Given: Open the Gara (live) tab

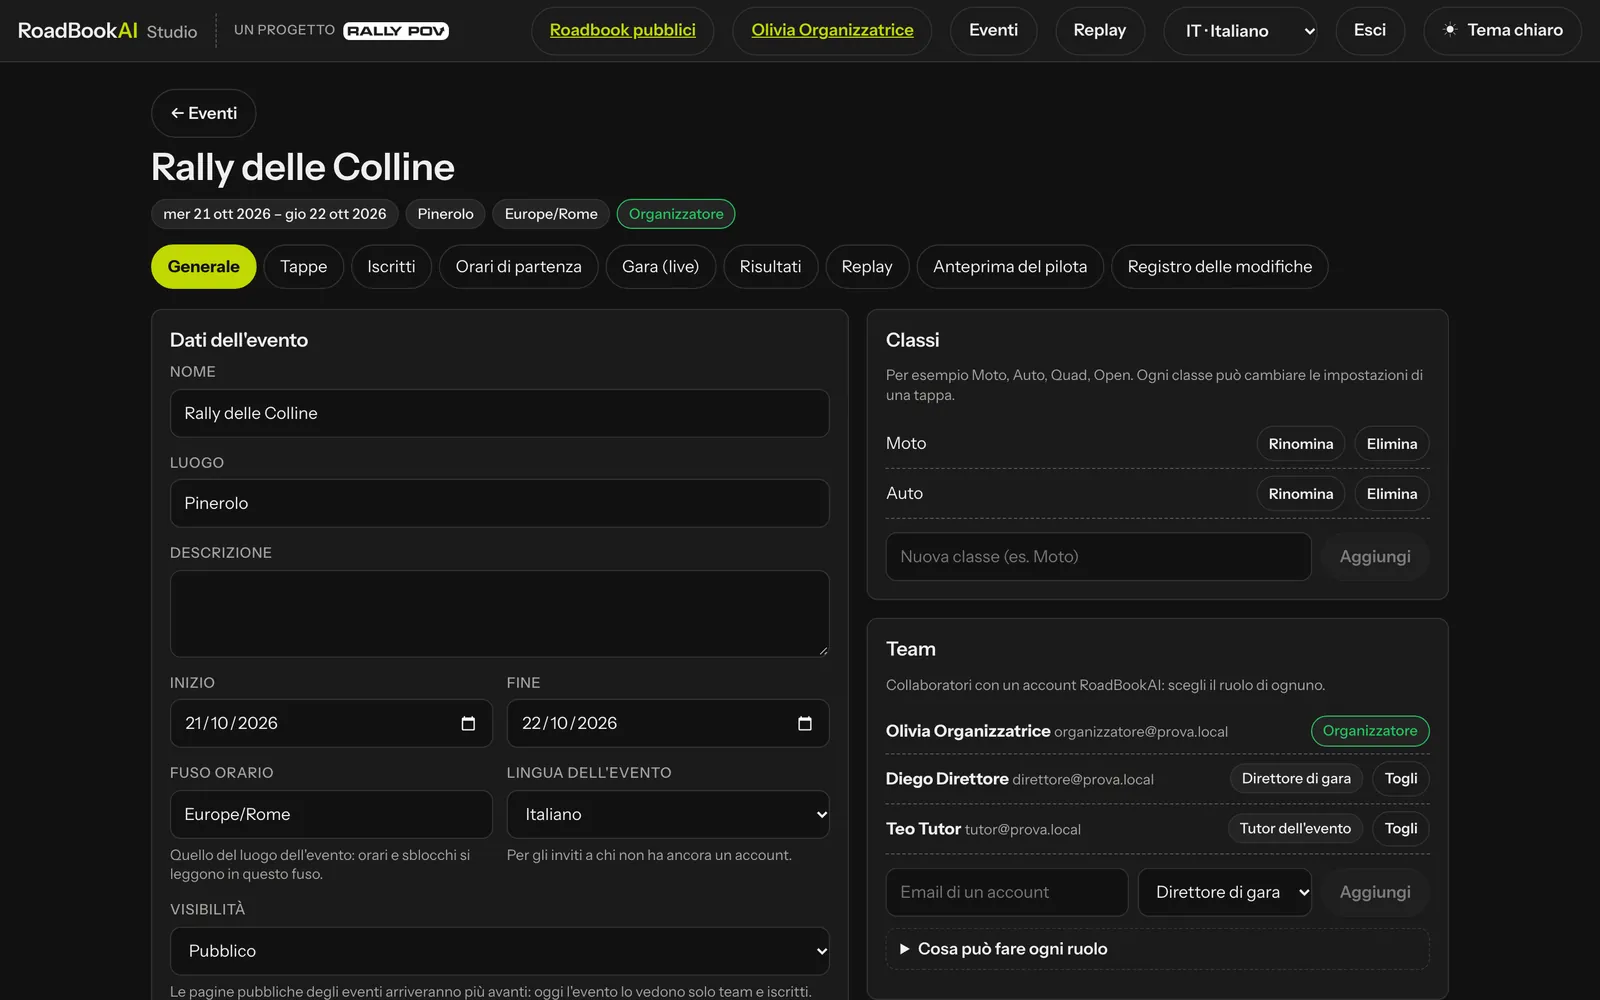Looking at the screenshot, I should [661, 267].
